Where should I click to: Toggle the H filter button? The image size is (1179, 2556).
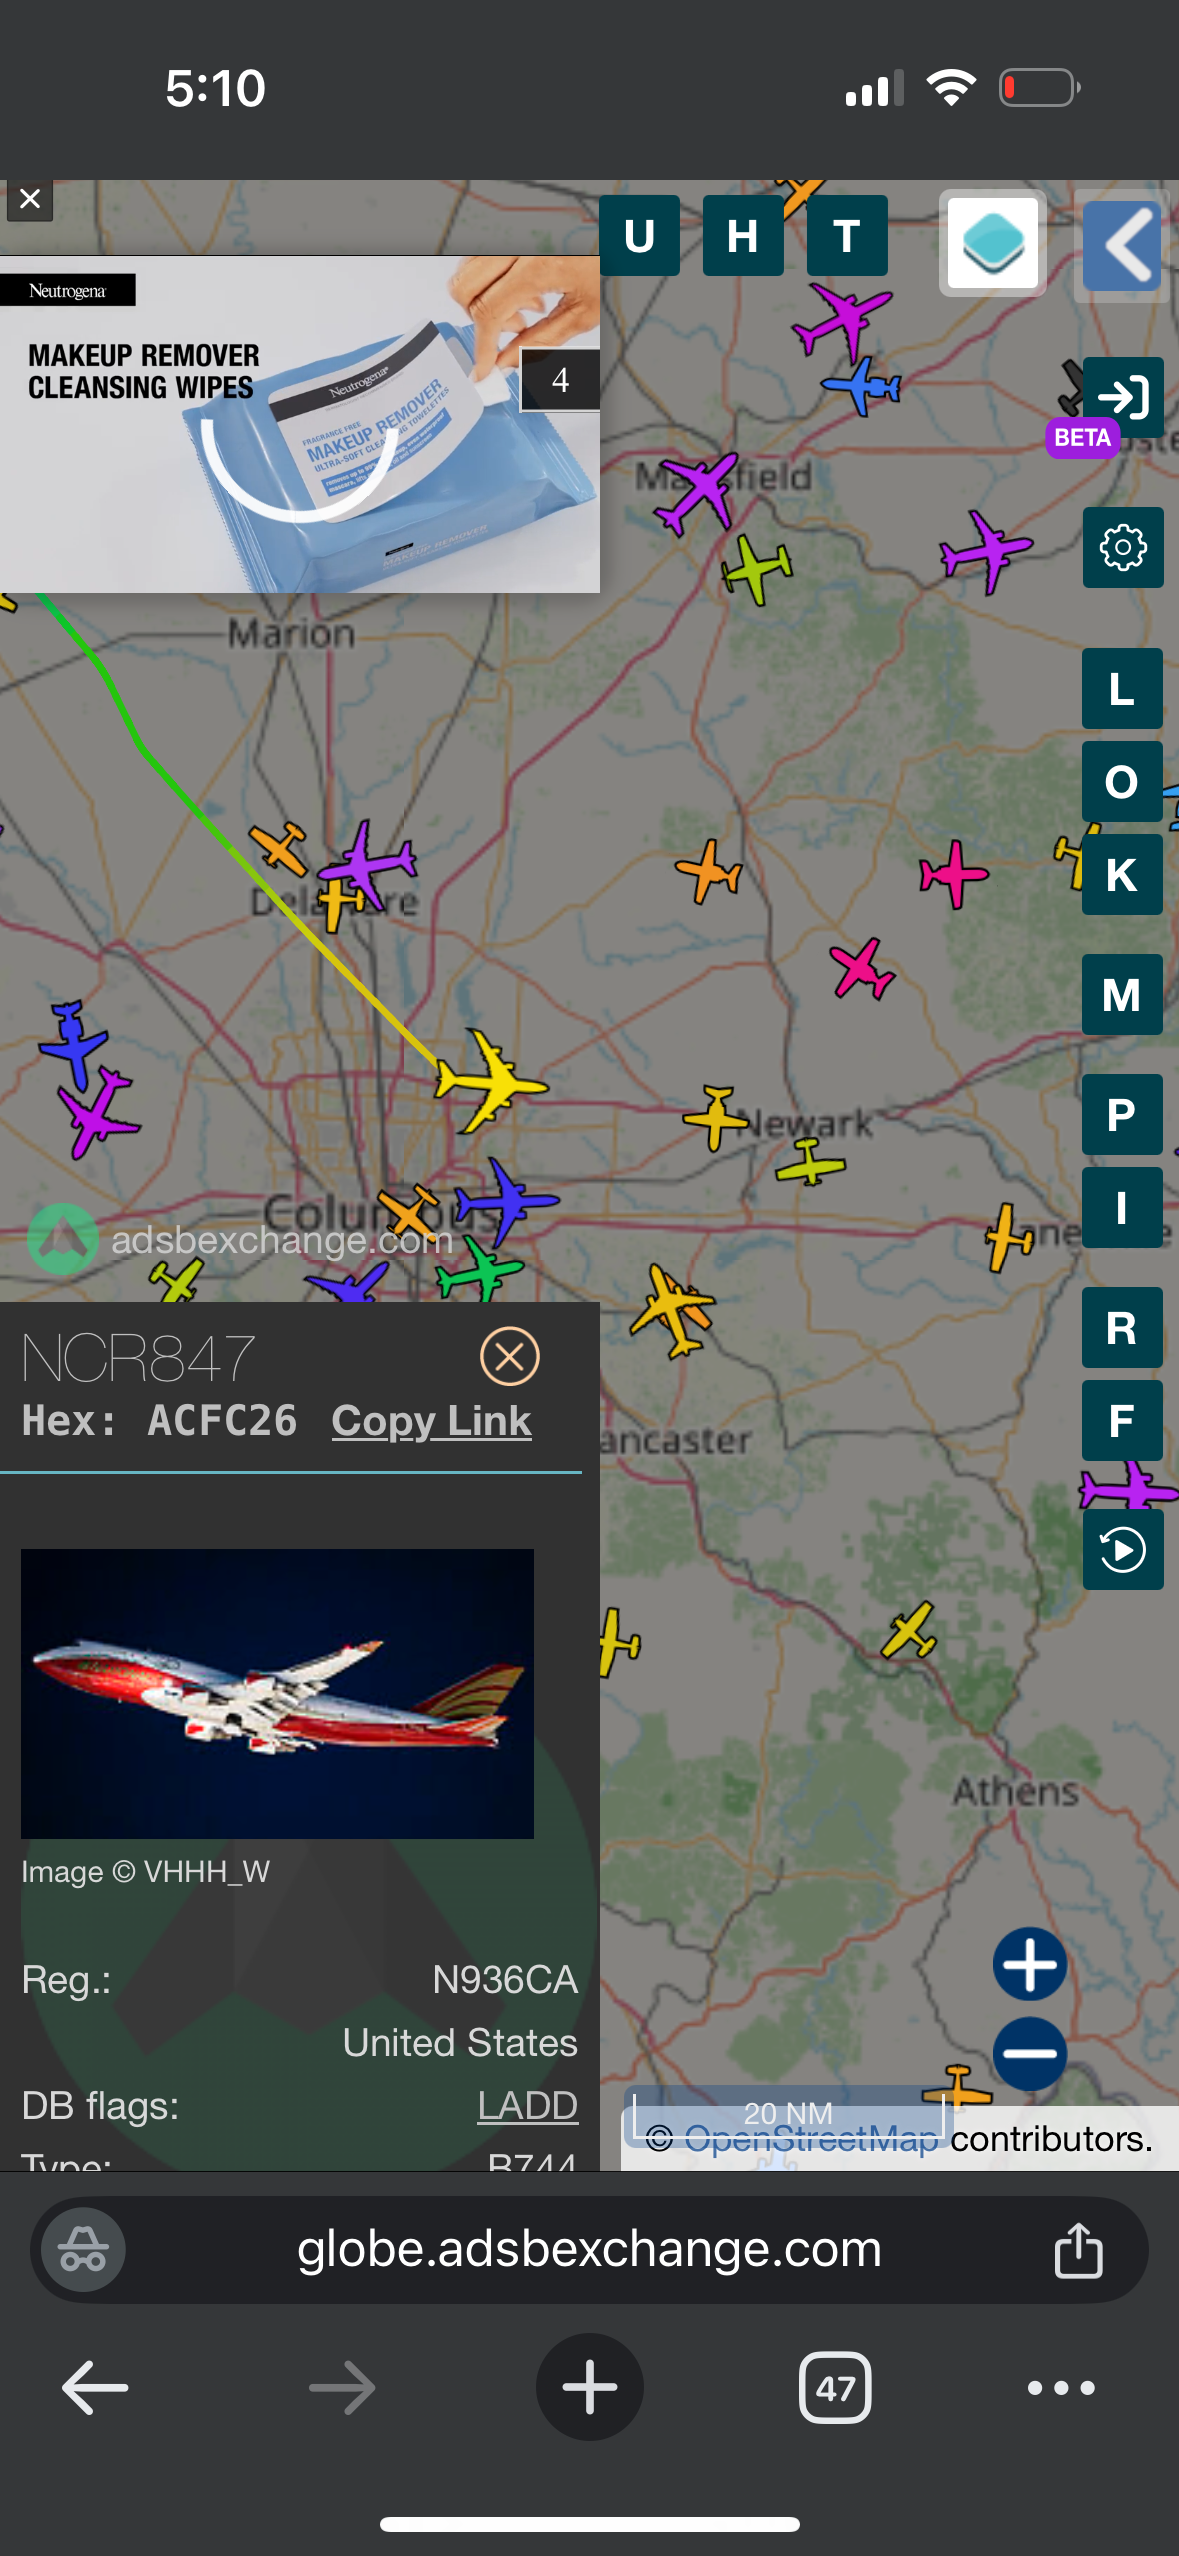point(743,236)
